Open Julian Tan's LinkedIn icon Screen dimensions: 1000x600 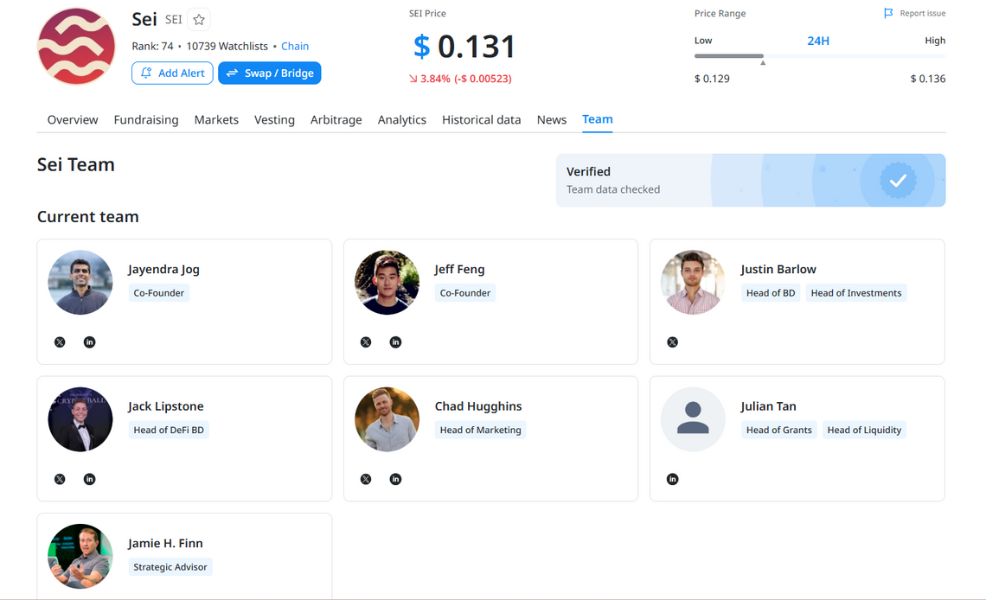tap(672, 479)
